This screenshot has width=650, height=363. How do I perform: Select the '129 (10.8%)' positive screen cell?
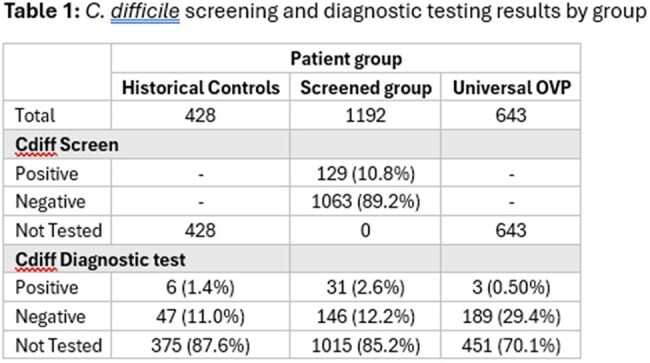click(366, 174)
